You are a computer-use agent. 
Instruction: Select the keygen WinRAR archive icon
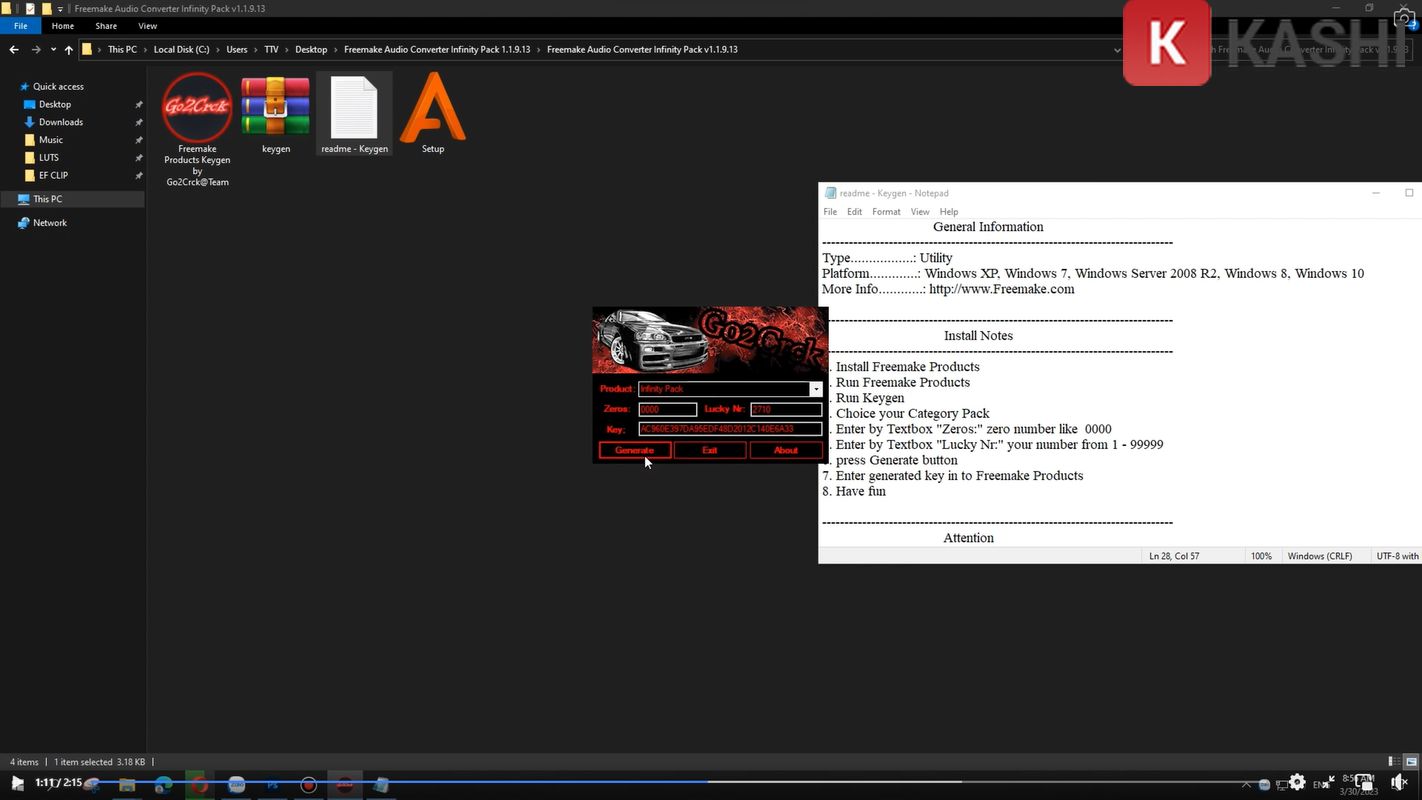tap(275, 109)
